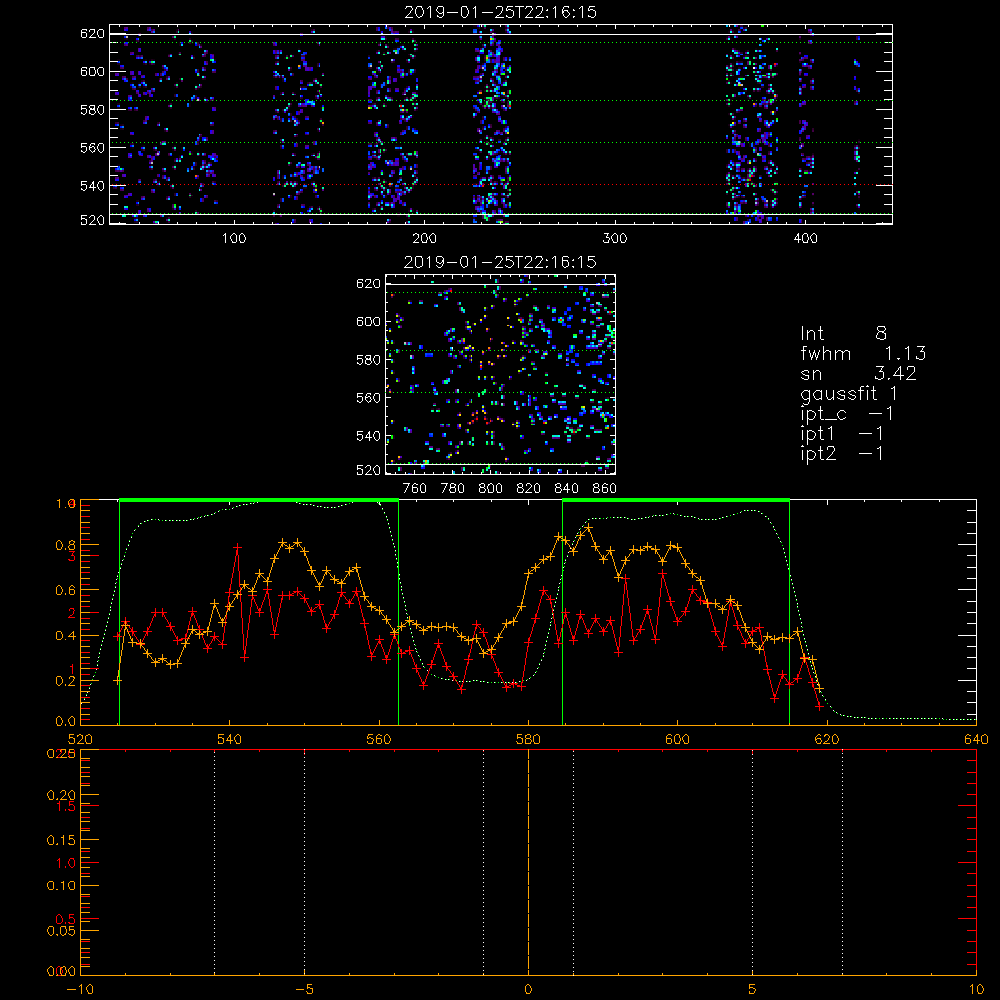Click the 580 tick label on the profile plot x-axis

528,739
